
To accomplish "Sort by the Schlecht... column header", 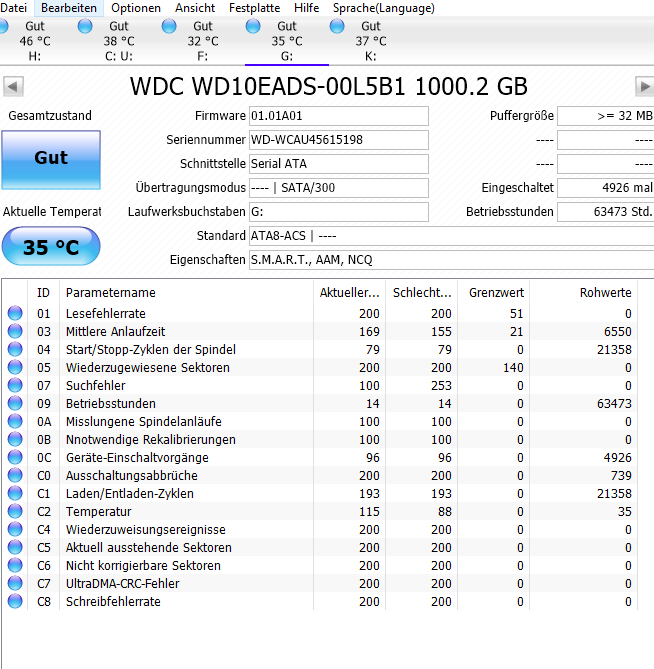I will (421, 293).
